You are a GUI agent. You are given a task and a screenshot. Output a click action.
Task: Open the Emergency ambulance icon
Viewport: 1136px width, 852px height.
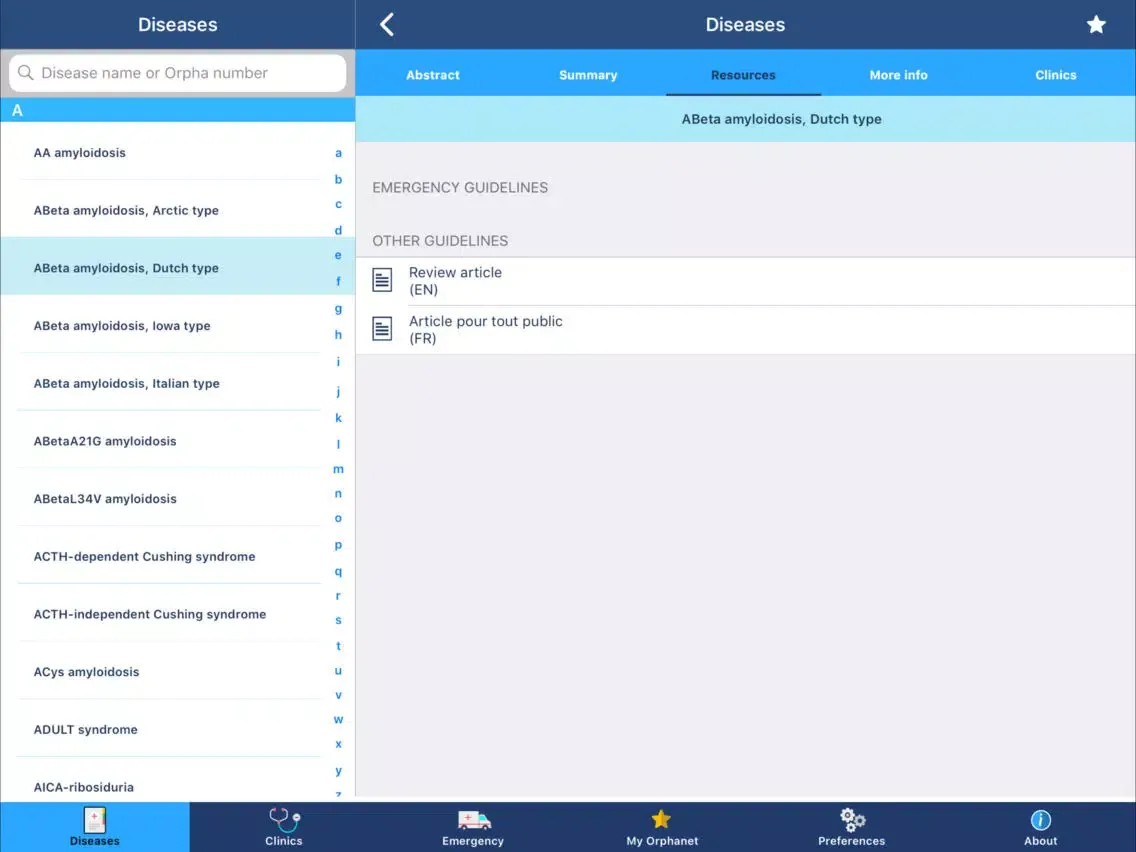473,821
